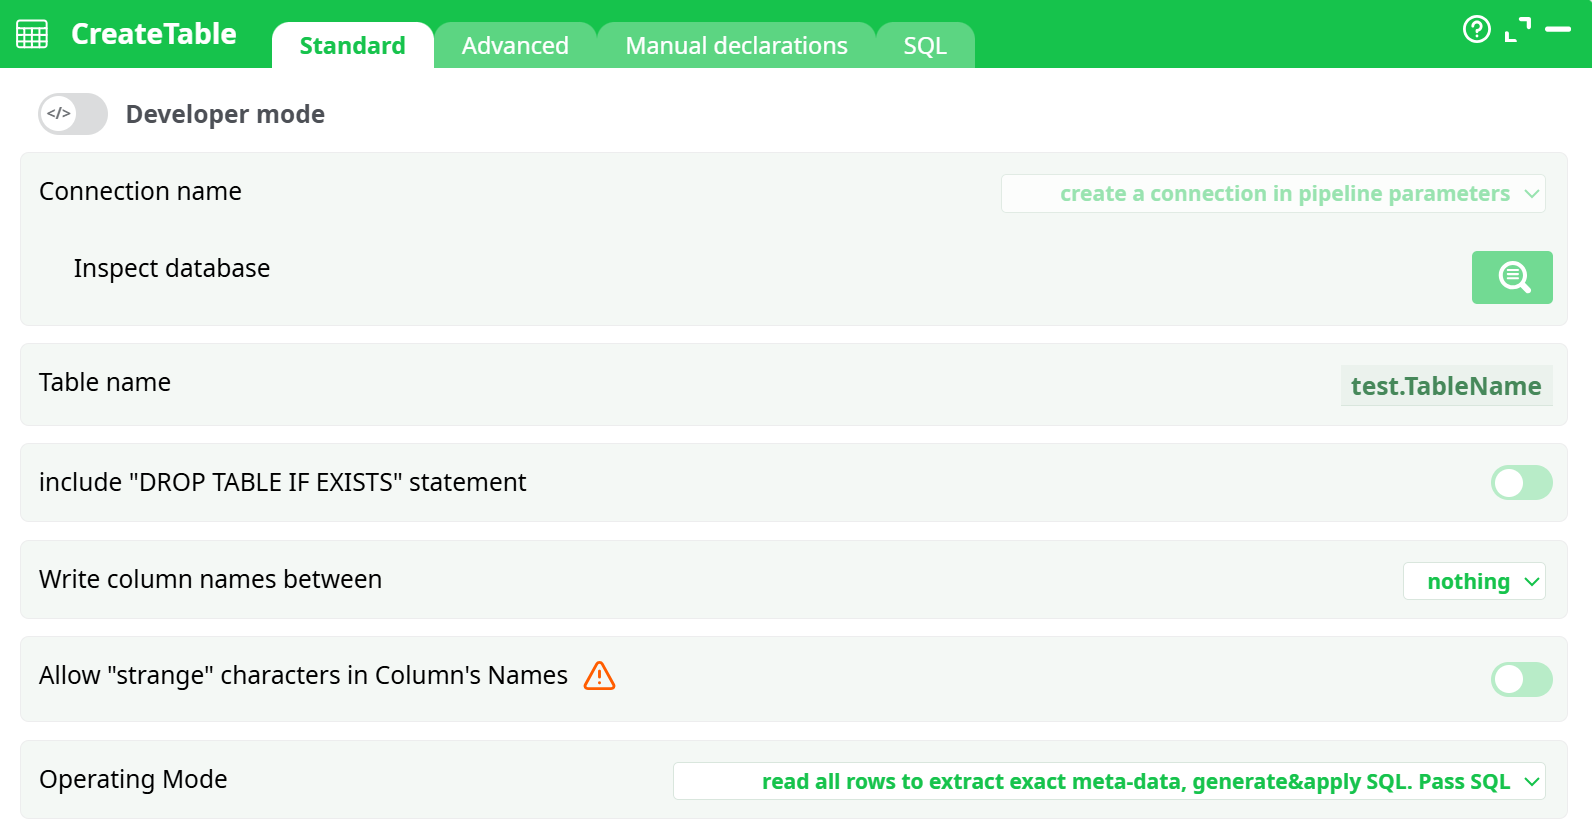This screenshot has height=837, width=1592.
Task: Click the Developer mode label
Action: point(225,114)
